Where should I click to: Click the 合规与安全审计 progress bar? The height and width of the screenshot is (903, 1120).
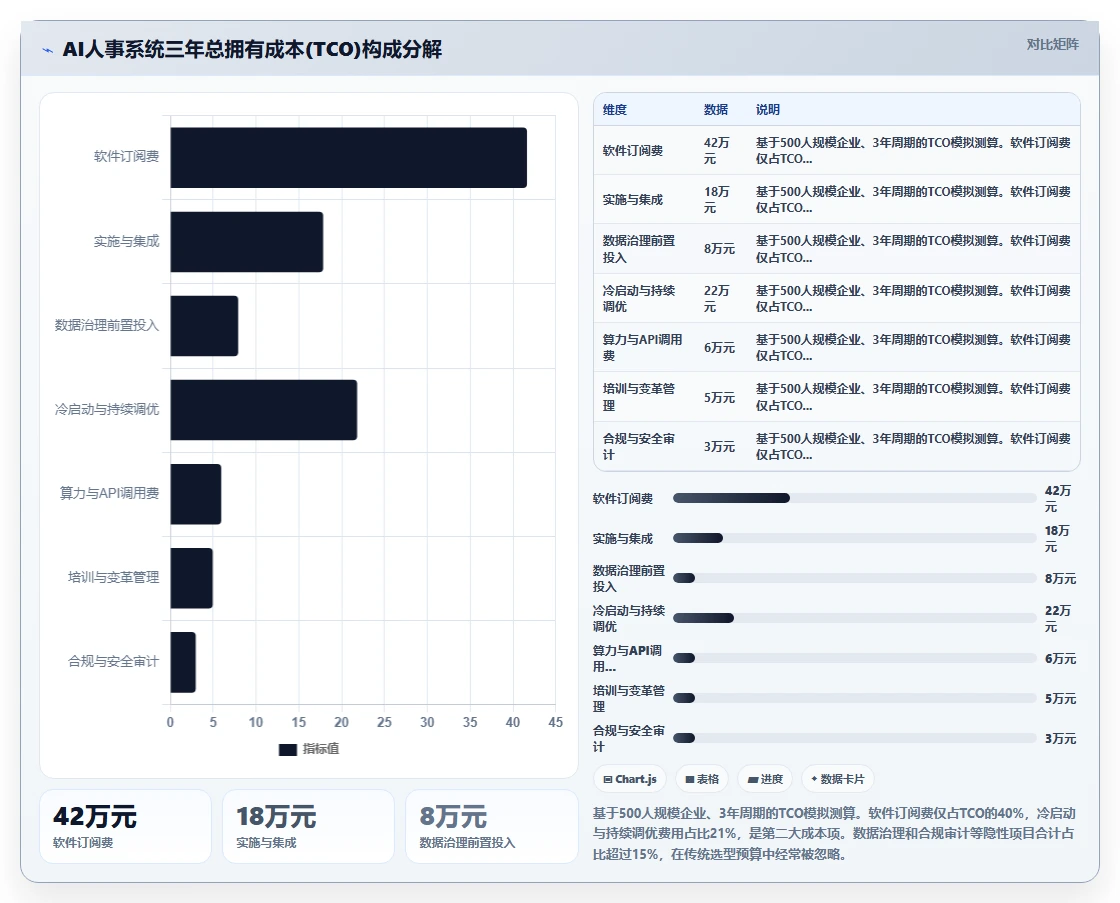pyautogui.click(x=854, y=738)
